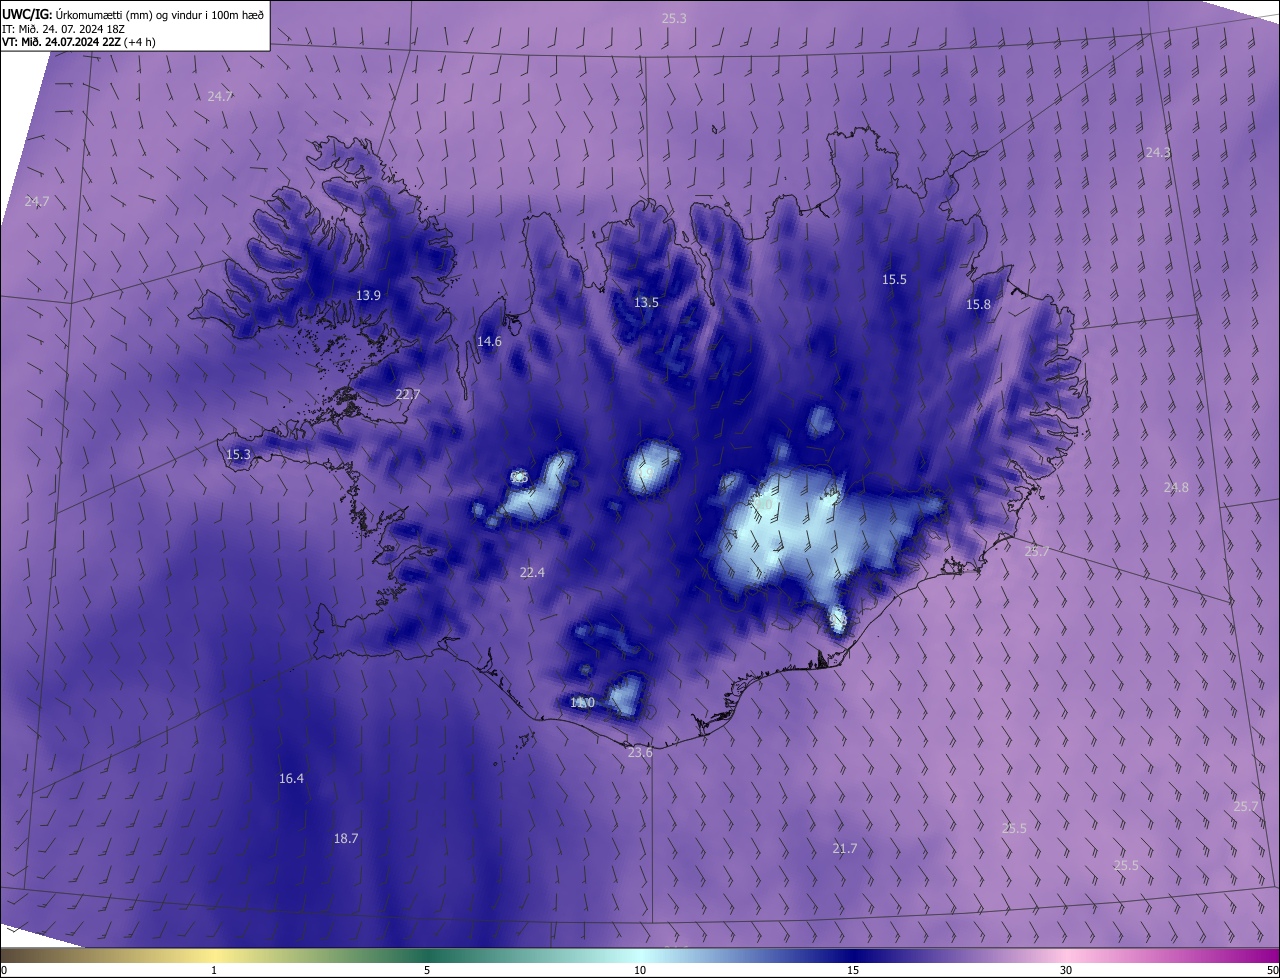Click the 5 mark on the color scale
Image resolution: width=1280 pixels, height=978 pixels.
point(427,970)
